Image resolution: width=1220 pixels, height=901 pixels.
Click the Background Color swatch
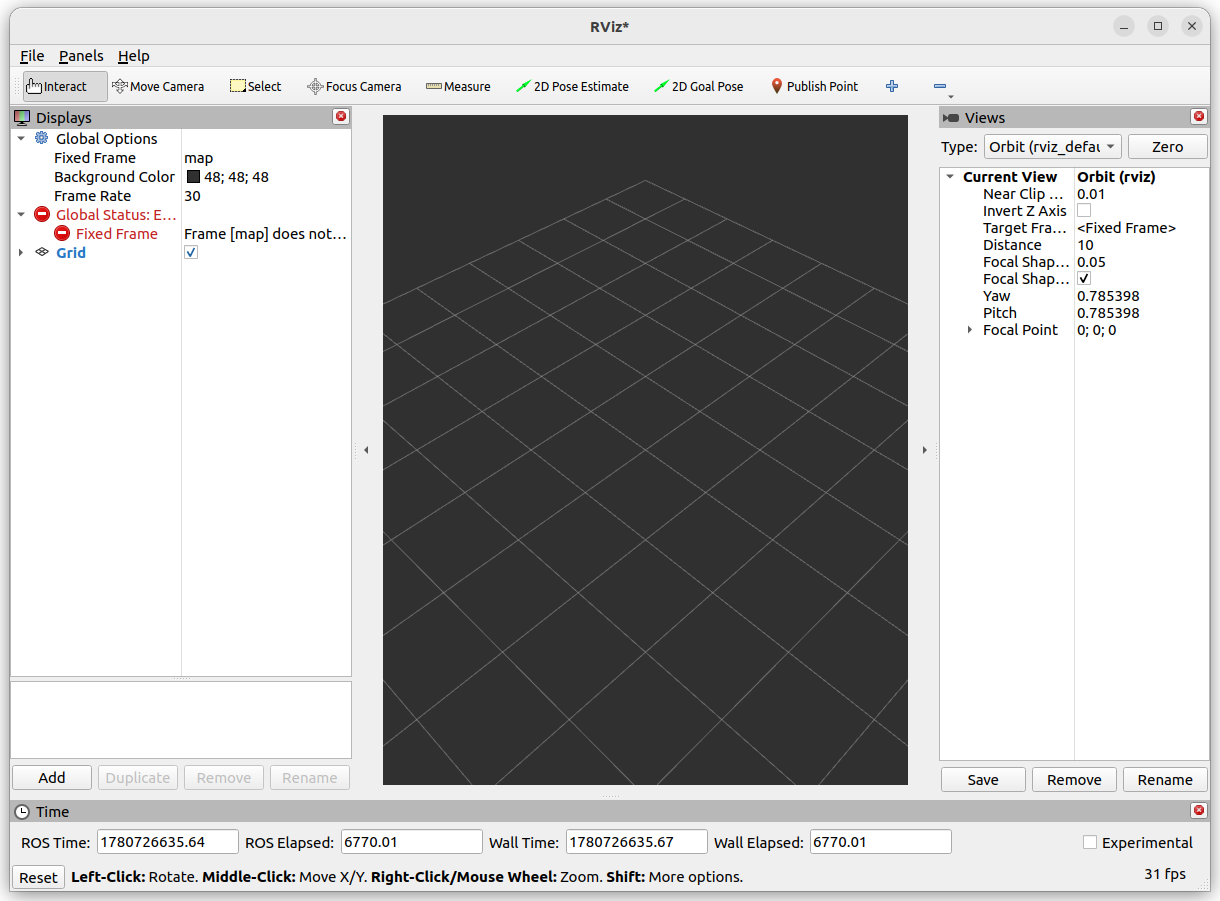point(193,177)
